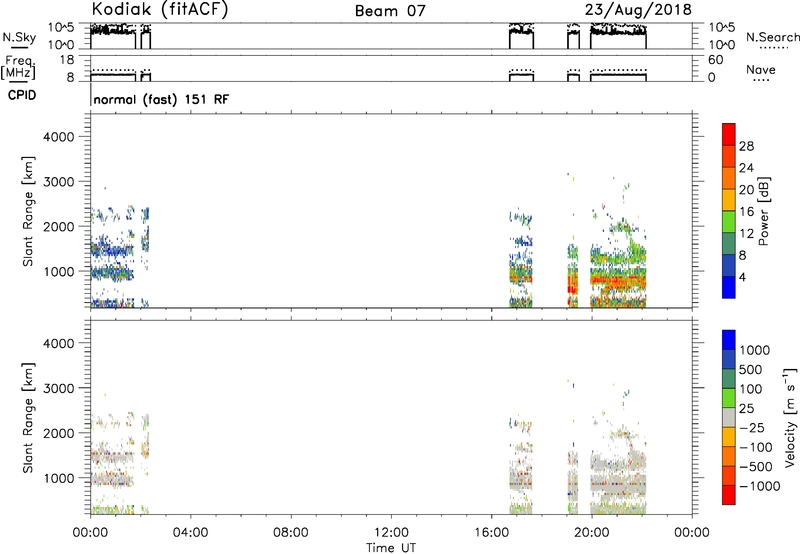This screenshot has height=554, width=800.
Task: Click the 10^0 tick beside N.Sky
Action: 61,45
